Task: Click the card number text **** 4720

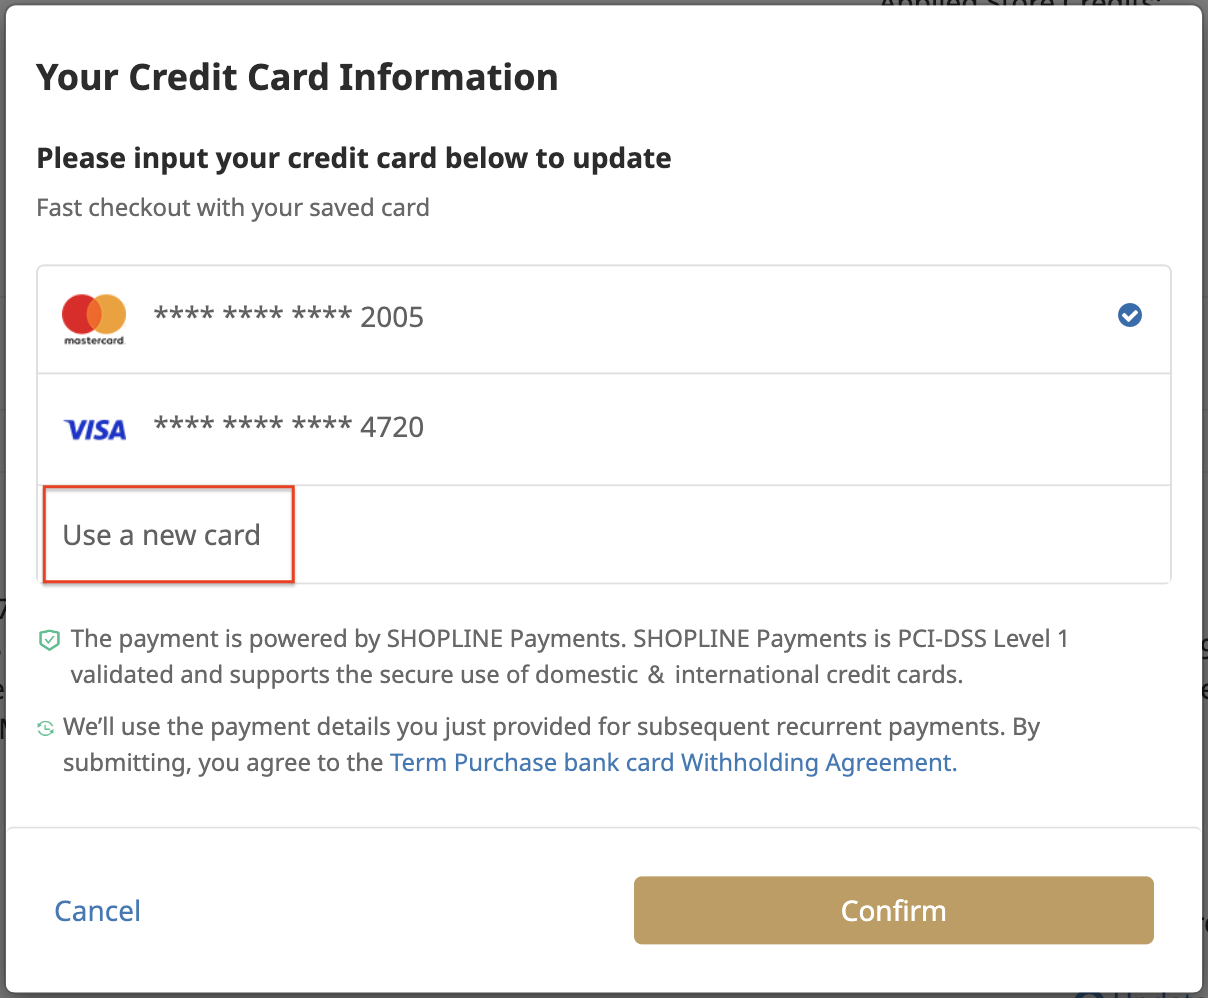Action: point(289,427)
